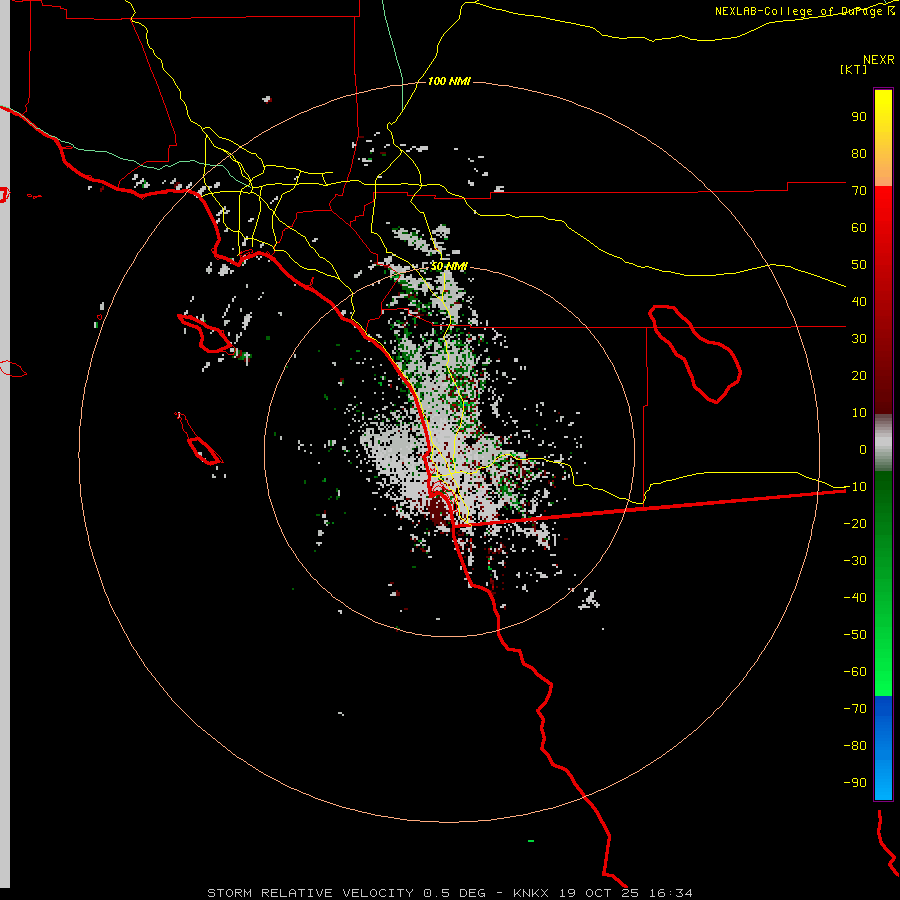Click the -20 value on the velocity scale
The height and width of the screenshot is (900, 900).
(855, 523)
